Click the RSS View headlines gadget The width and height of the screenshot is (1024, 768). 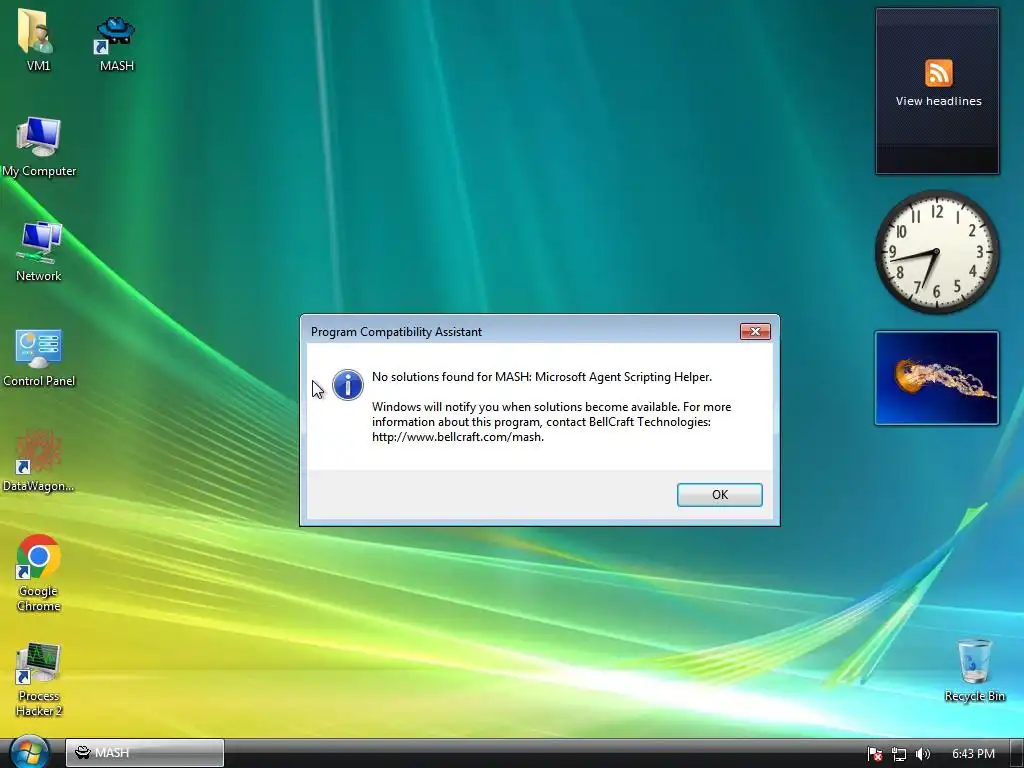pos(937,91)
